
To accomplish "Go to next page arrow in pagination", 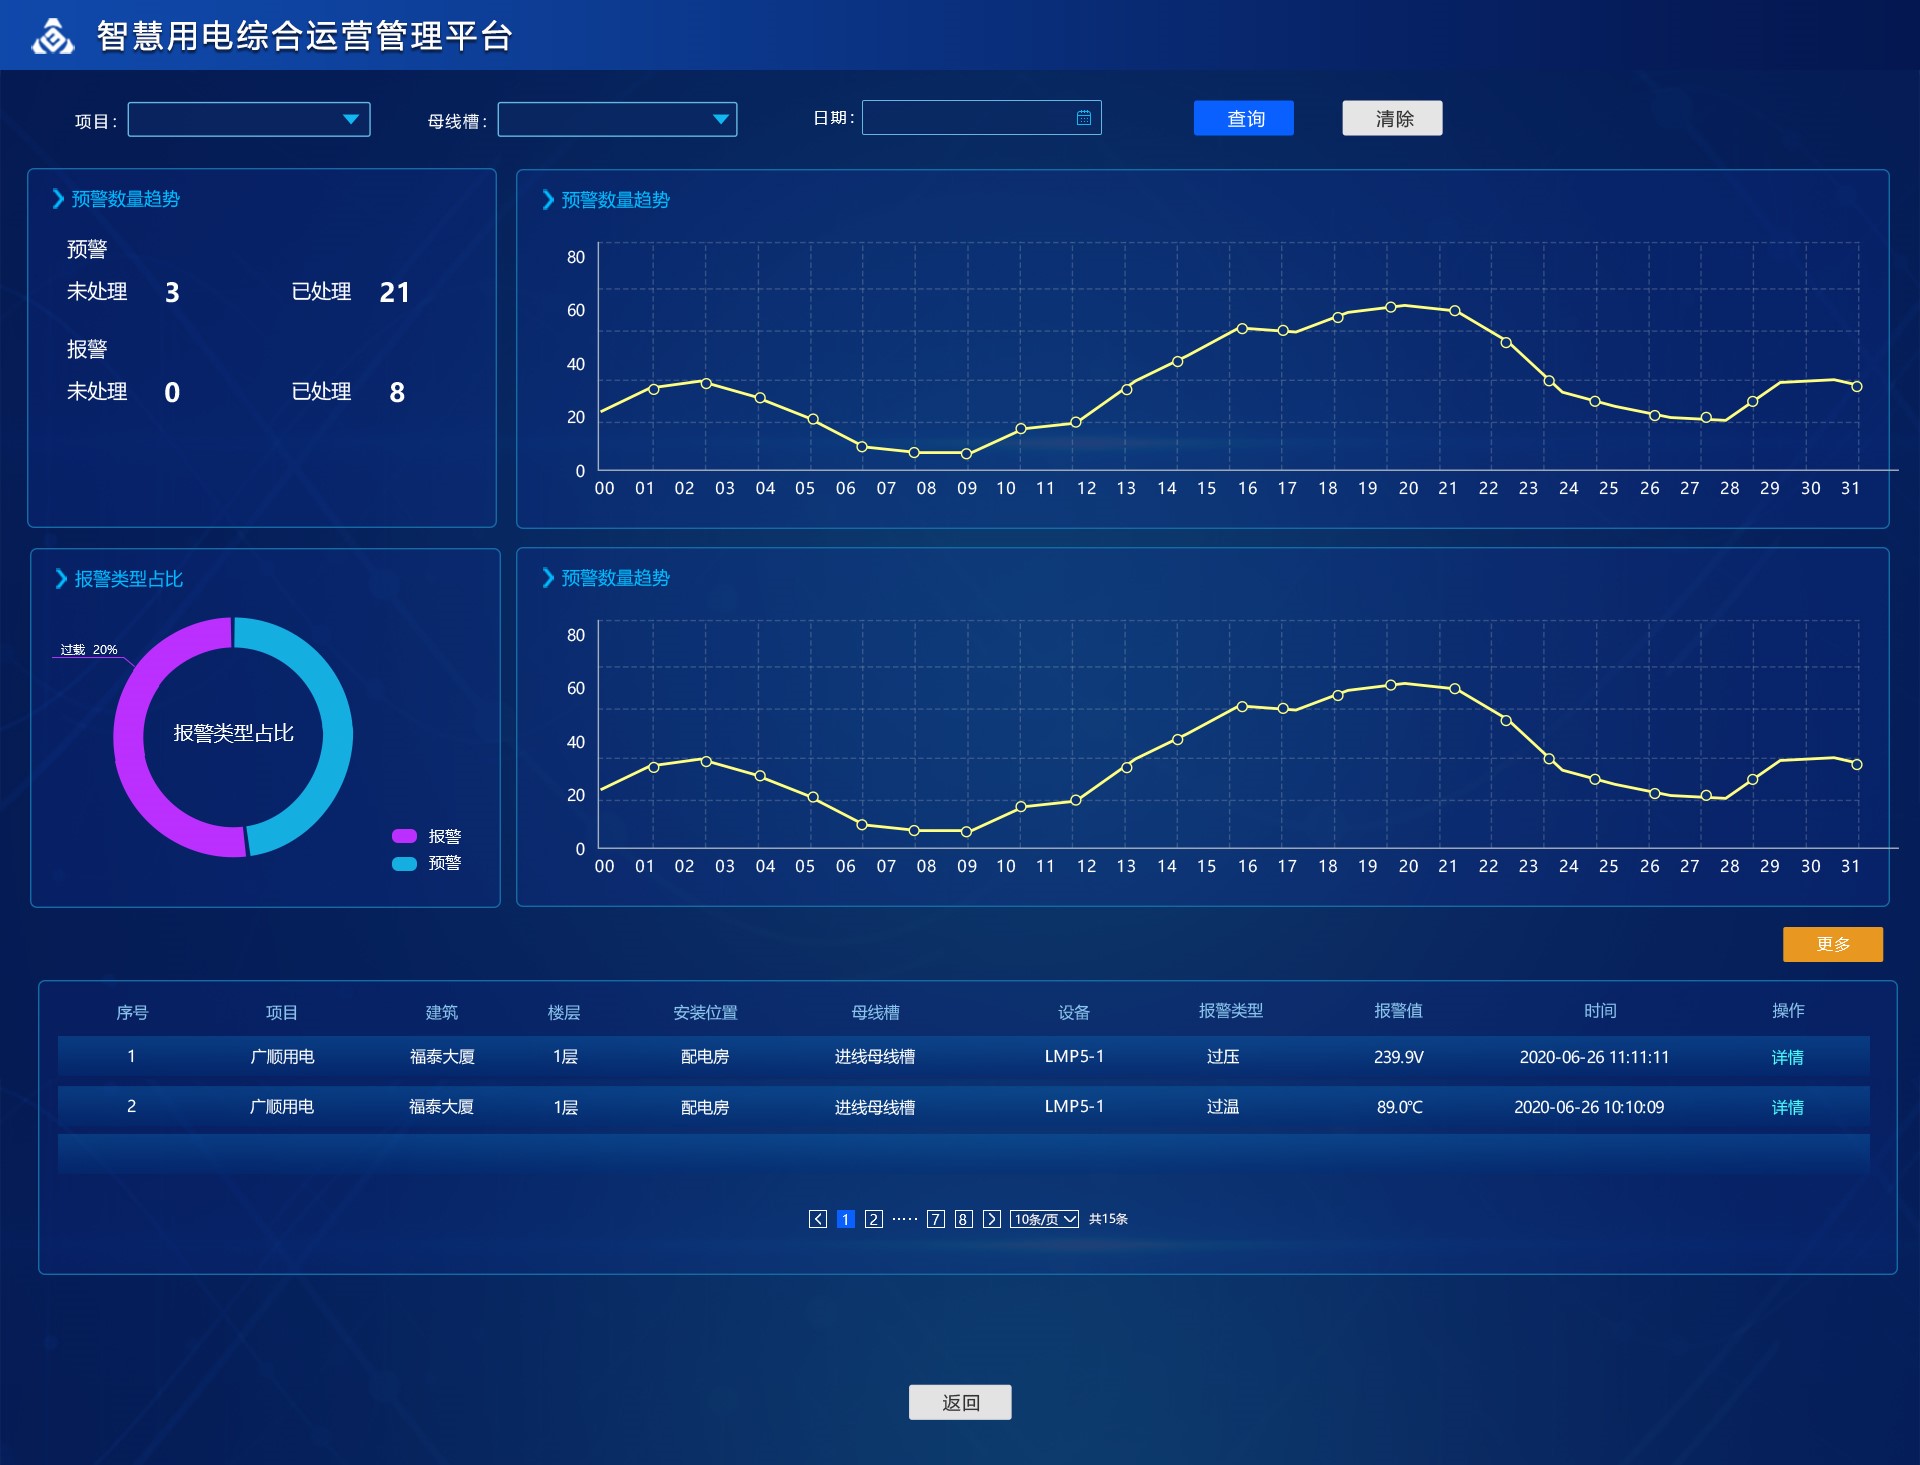I will pos(991,1219).
